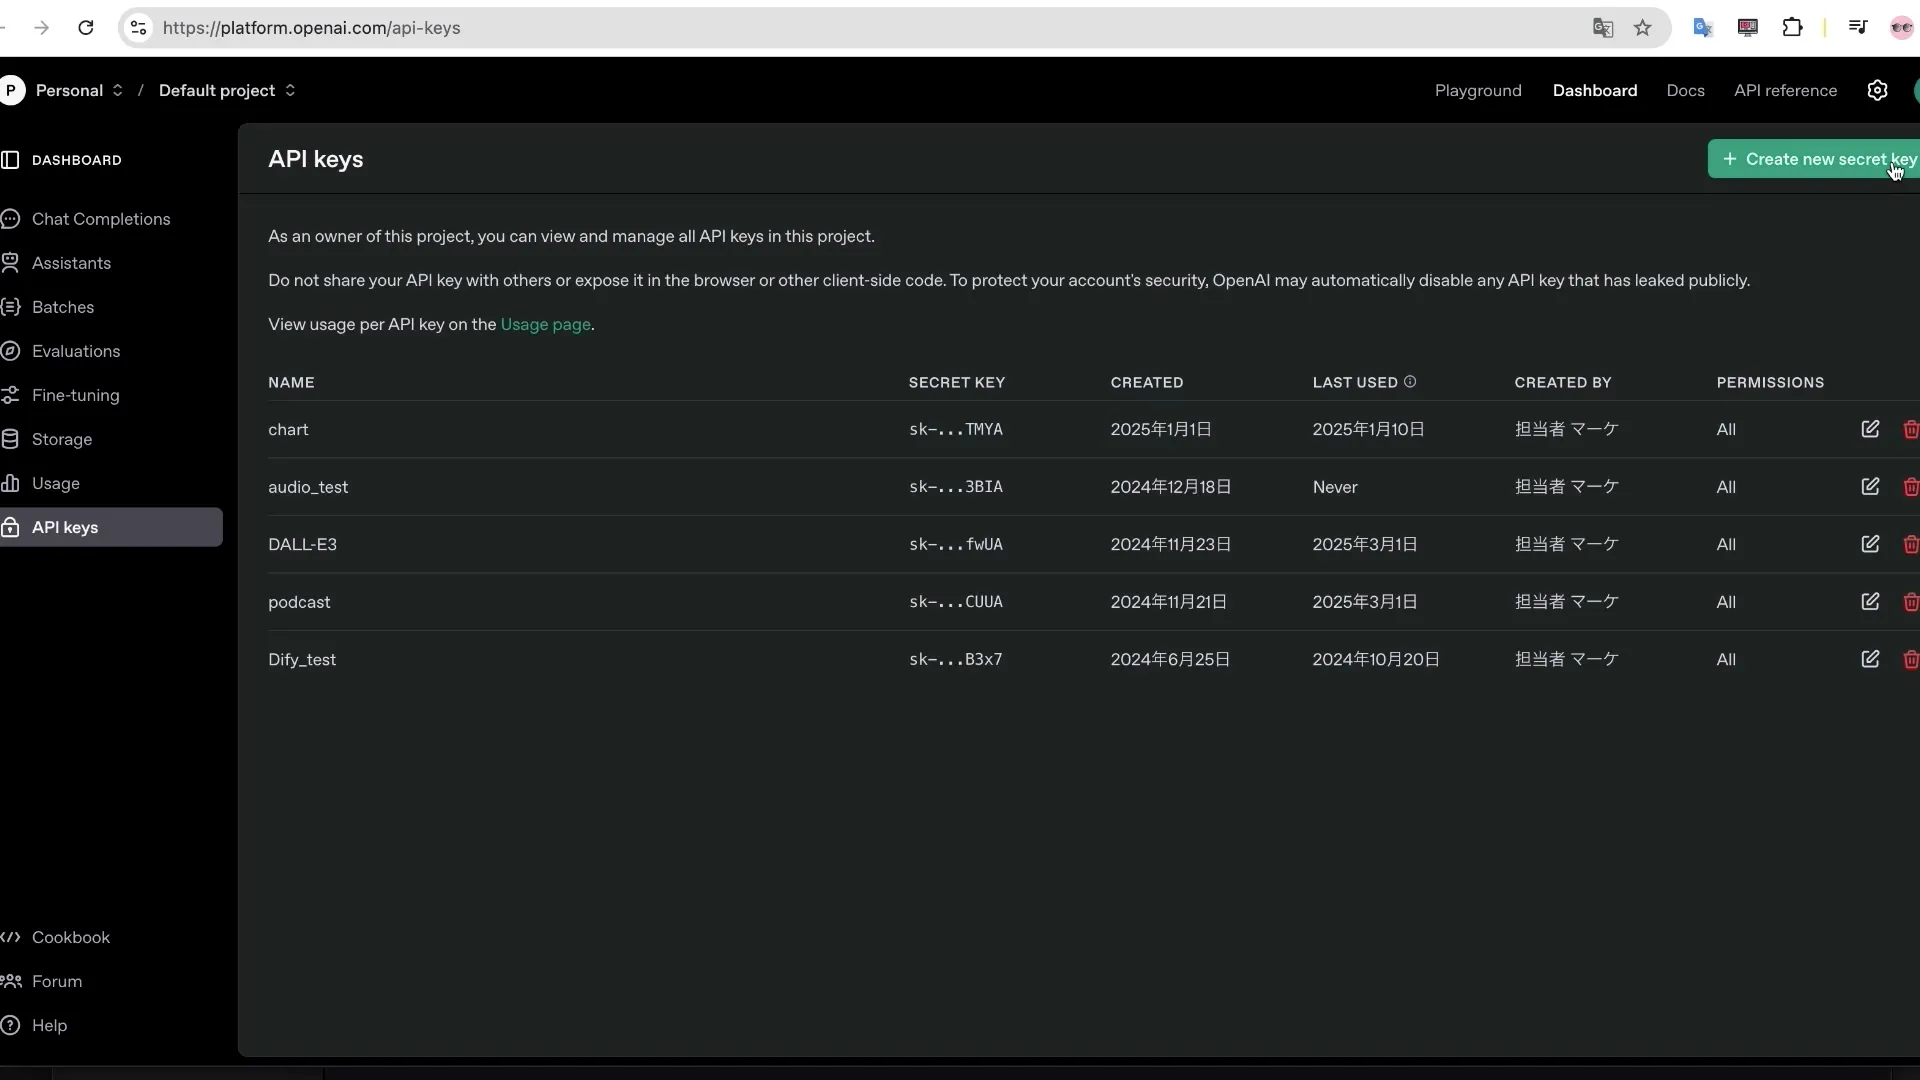1920x1080 pixels.
Task: Edit the Dify_test key entry
Action: [1870, 659]
